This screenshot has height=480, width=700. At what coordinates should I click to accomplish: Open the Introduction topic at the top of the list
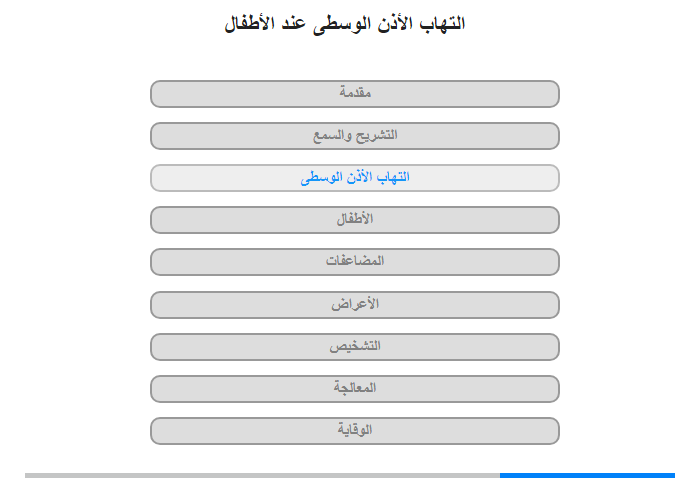coord(355,93)
